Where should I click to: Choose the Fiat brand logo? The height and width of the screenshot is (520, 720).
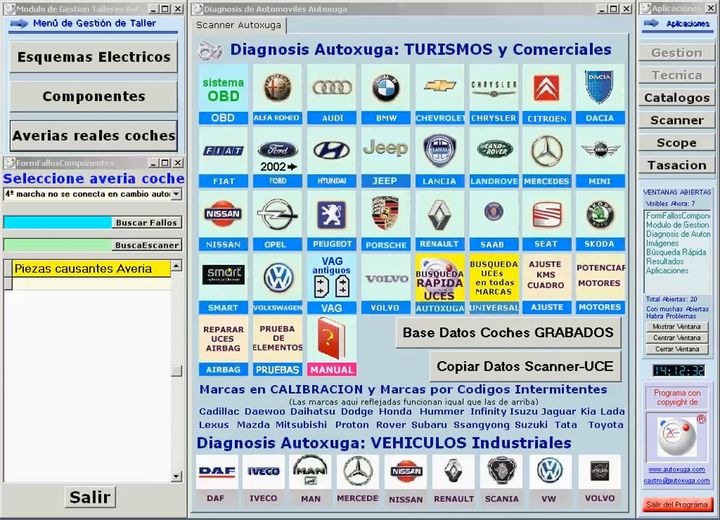(223, 151)
